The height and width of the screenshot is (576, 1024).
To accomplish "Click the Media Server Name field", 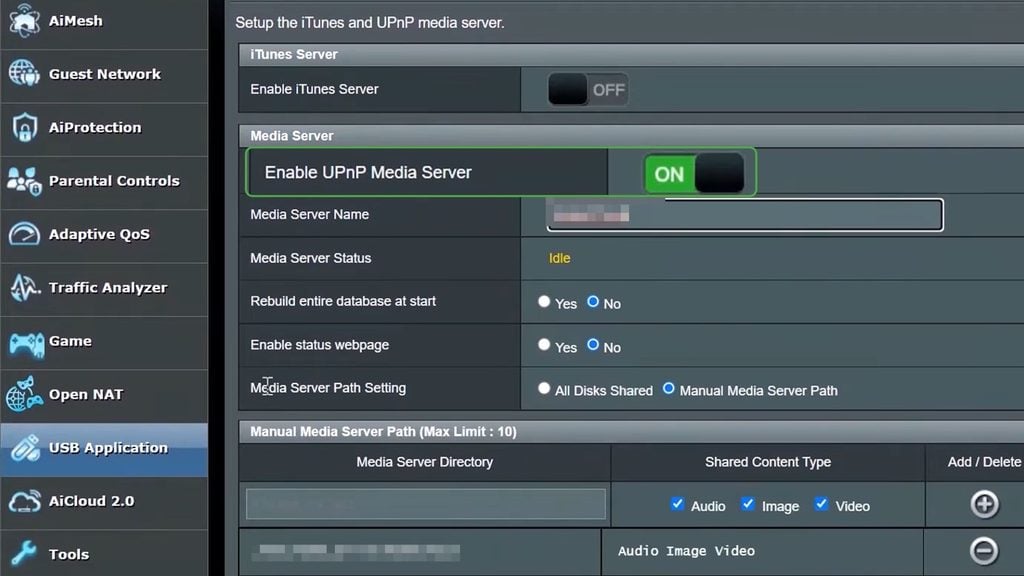I will 744,215.
